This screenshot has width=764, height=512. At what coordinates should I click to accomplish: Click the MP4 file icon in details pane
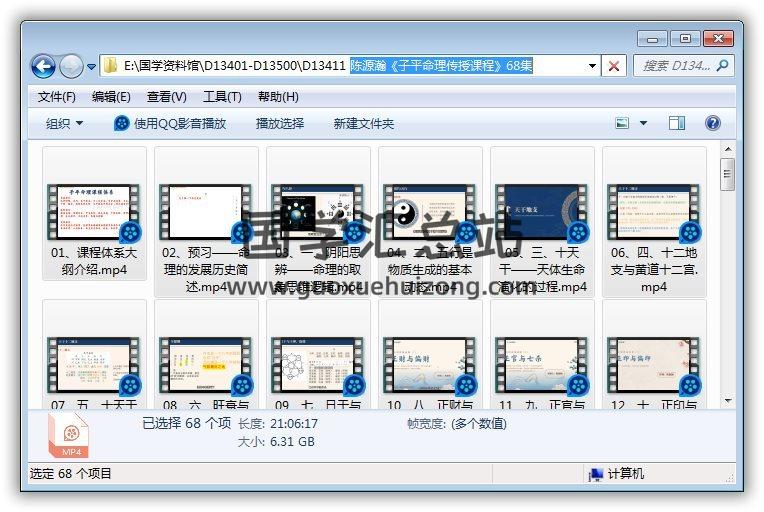click(x=69, y=436)
